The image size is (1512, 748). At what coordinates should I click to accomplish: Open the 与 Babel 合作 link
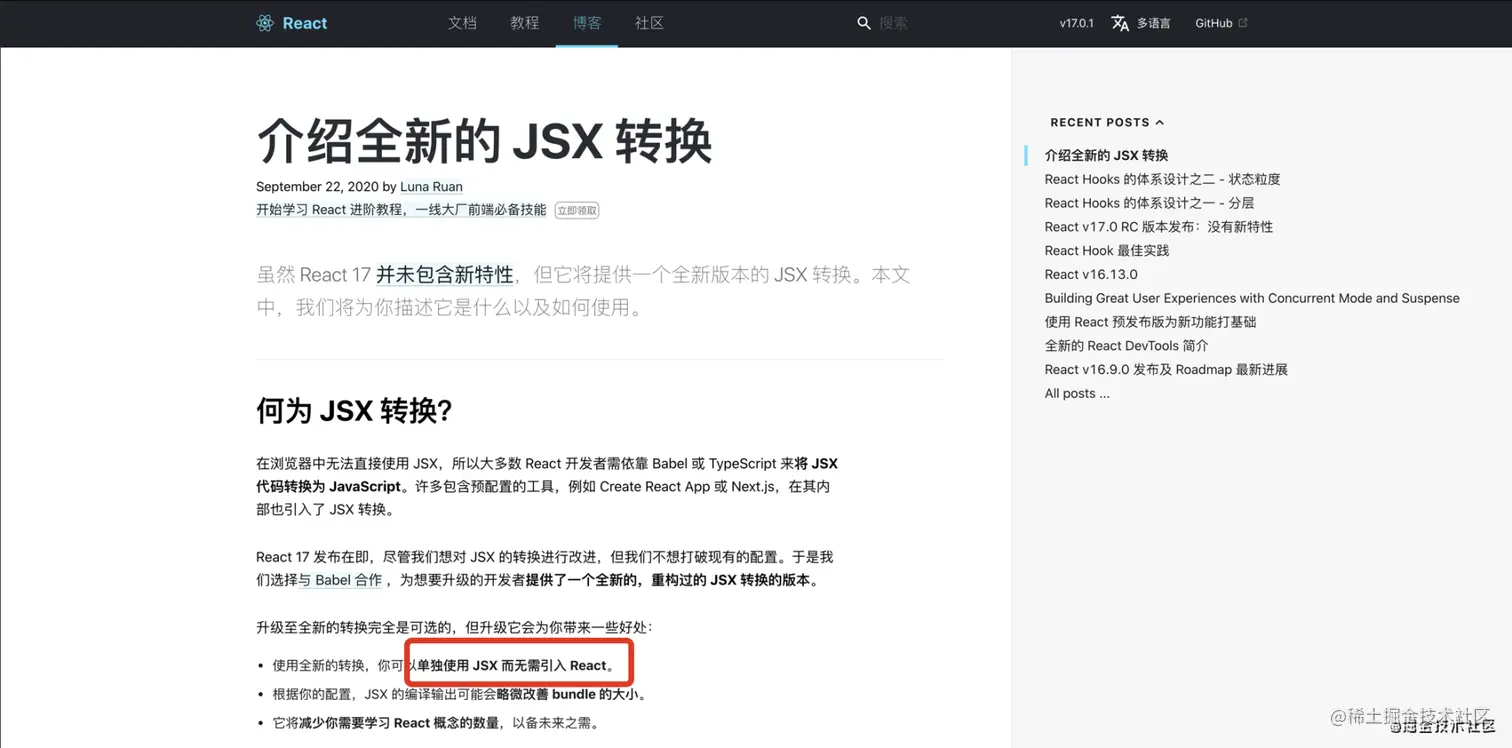pos(340,580)
